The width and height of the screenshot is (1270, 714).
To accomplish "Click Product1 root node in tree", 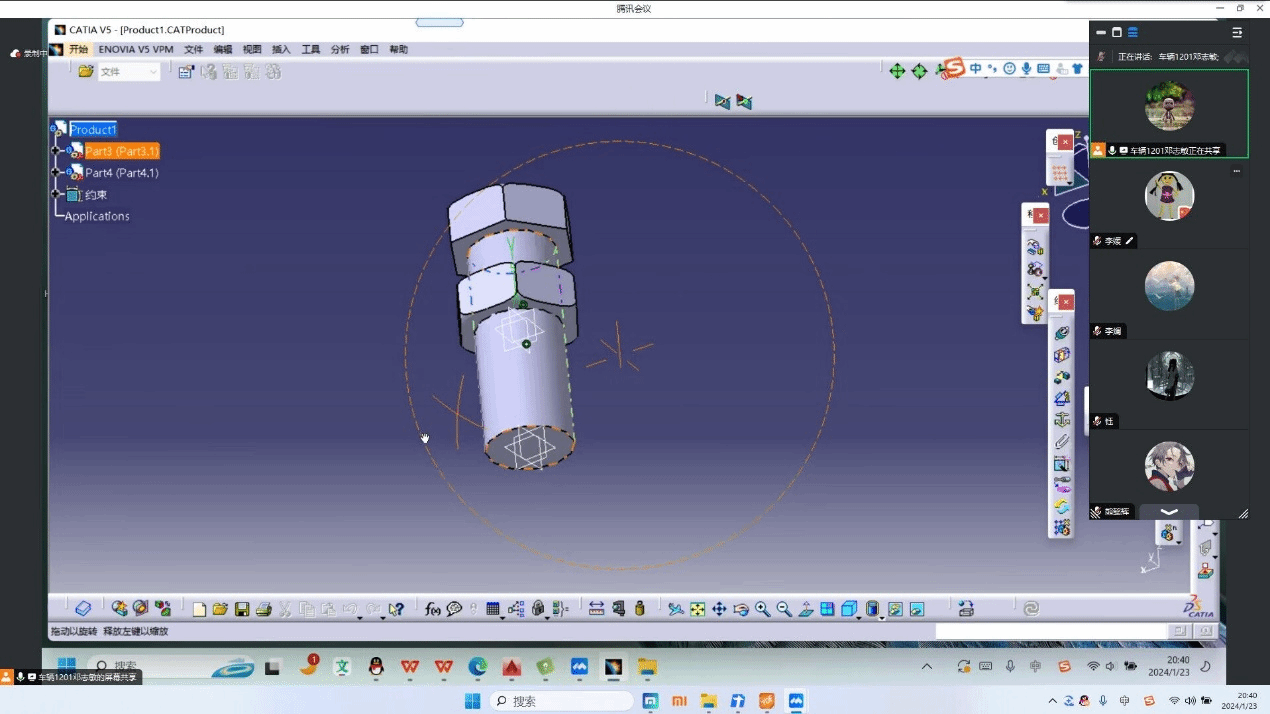I will coord(93,130).
